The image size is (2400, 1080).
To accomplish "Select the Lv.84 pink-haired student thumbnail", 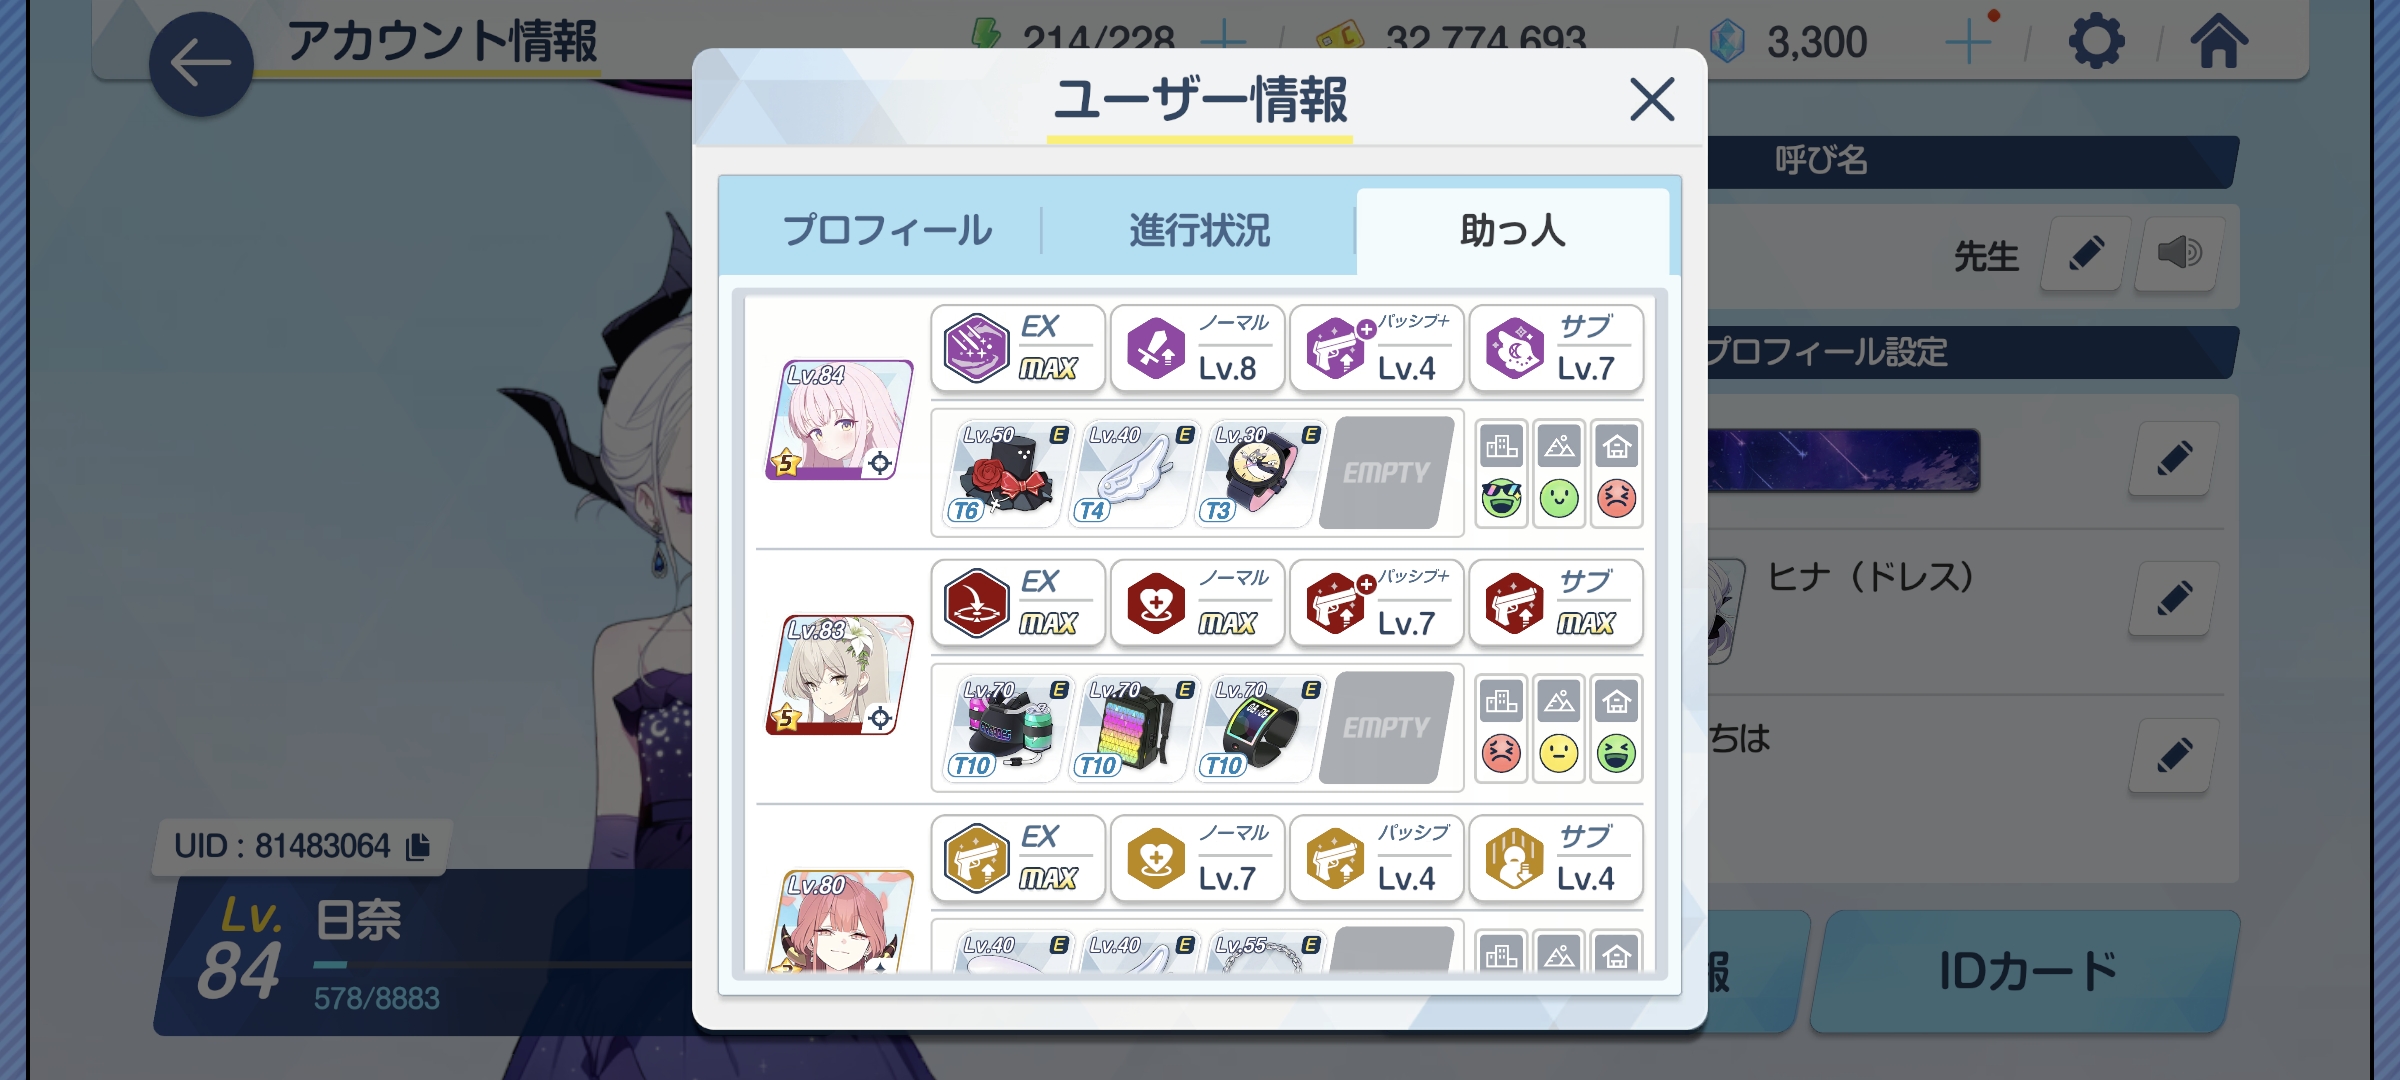I will (x=840, y=420).
